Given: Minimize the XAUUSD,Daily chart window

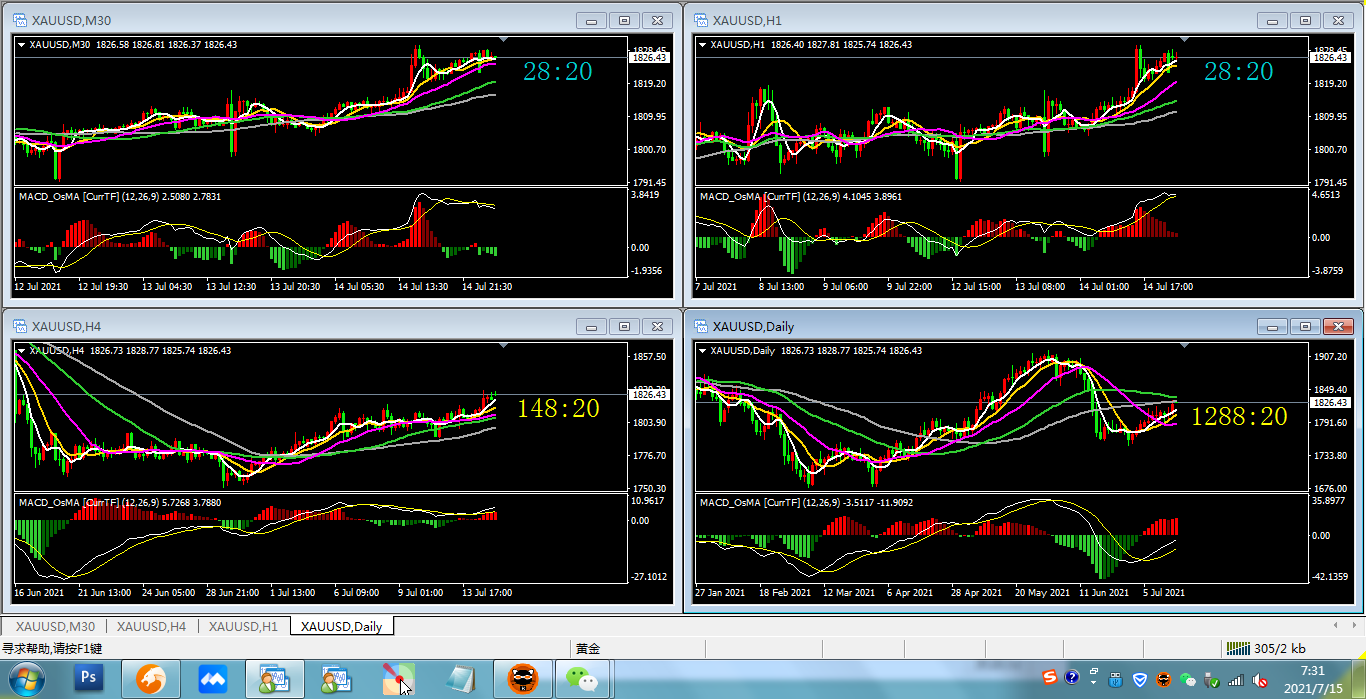Looking at the screenshot, I should 1273,326.
